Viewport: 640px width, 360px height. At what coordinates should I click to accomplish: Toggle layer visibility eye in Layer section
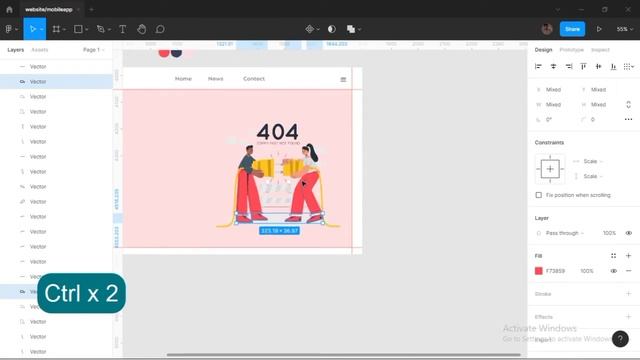[x=628, y=233]
